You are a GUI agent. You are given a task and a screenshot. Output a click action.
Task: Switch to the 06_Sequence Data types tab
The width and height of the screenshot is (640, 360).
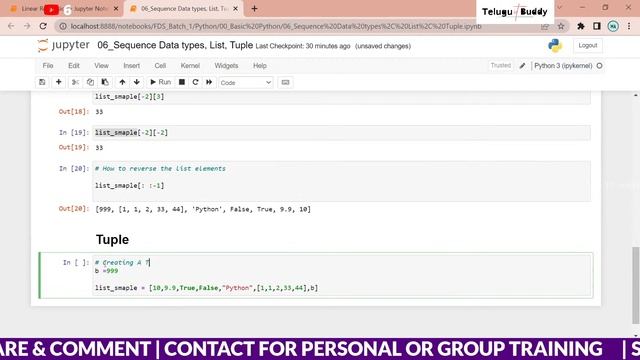pyautogui.click(x=184, y=9)
